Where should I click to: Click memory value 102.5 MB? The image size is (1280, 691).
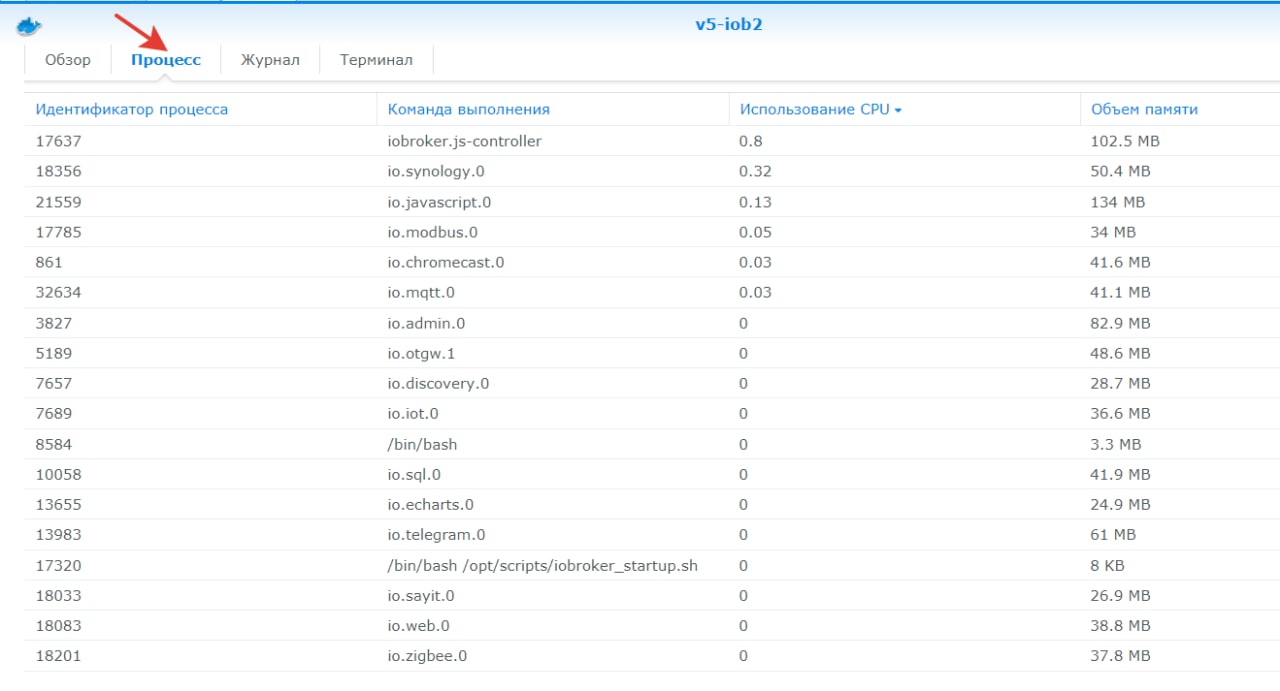(1125, 141)
